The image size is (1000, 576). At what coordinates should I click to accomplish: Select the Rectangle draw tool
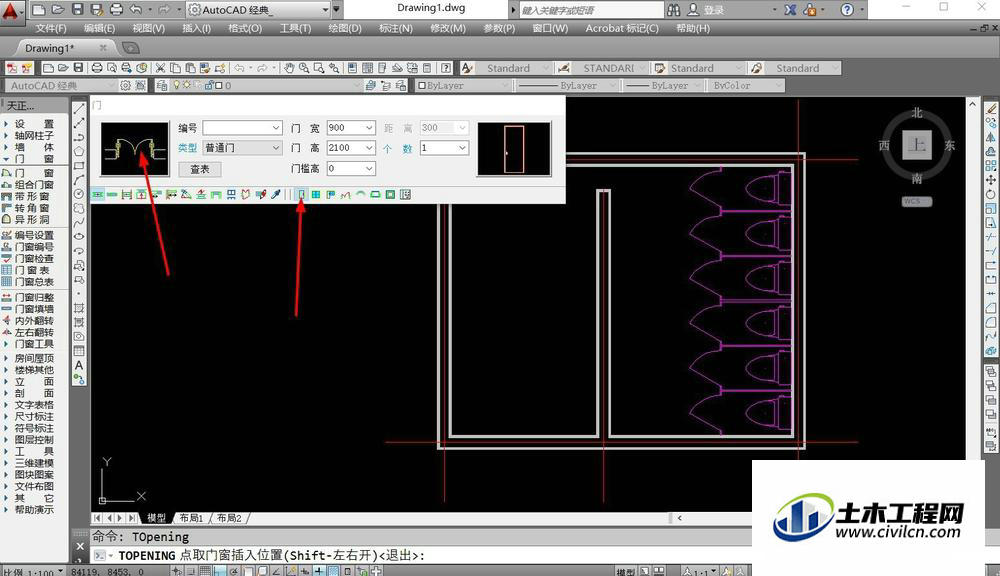click(x=79, y=165)
